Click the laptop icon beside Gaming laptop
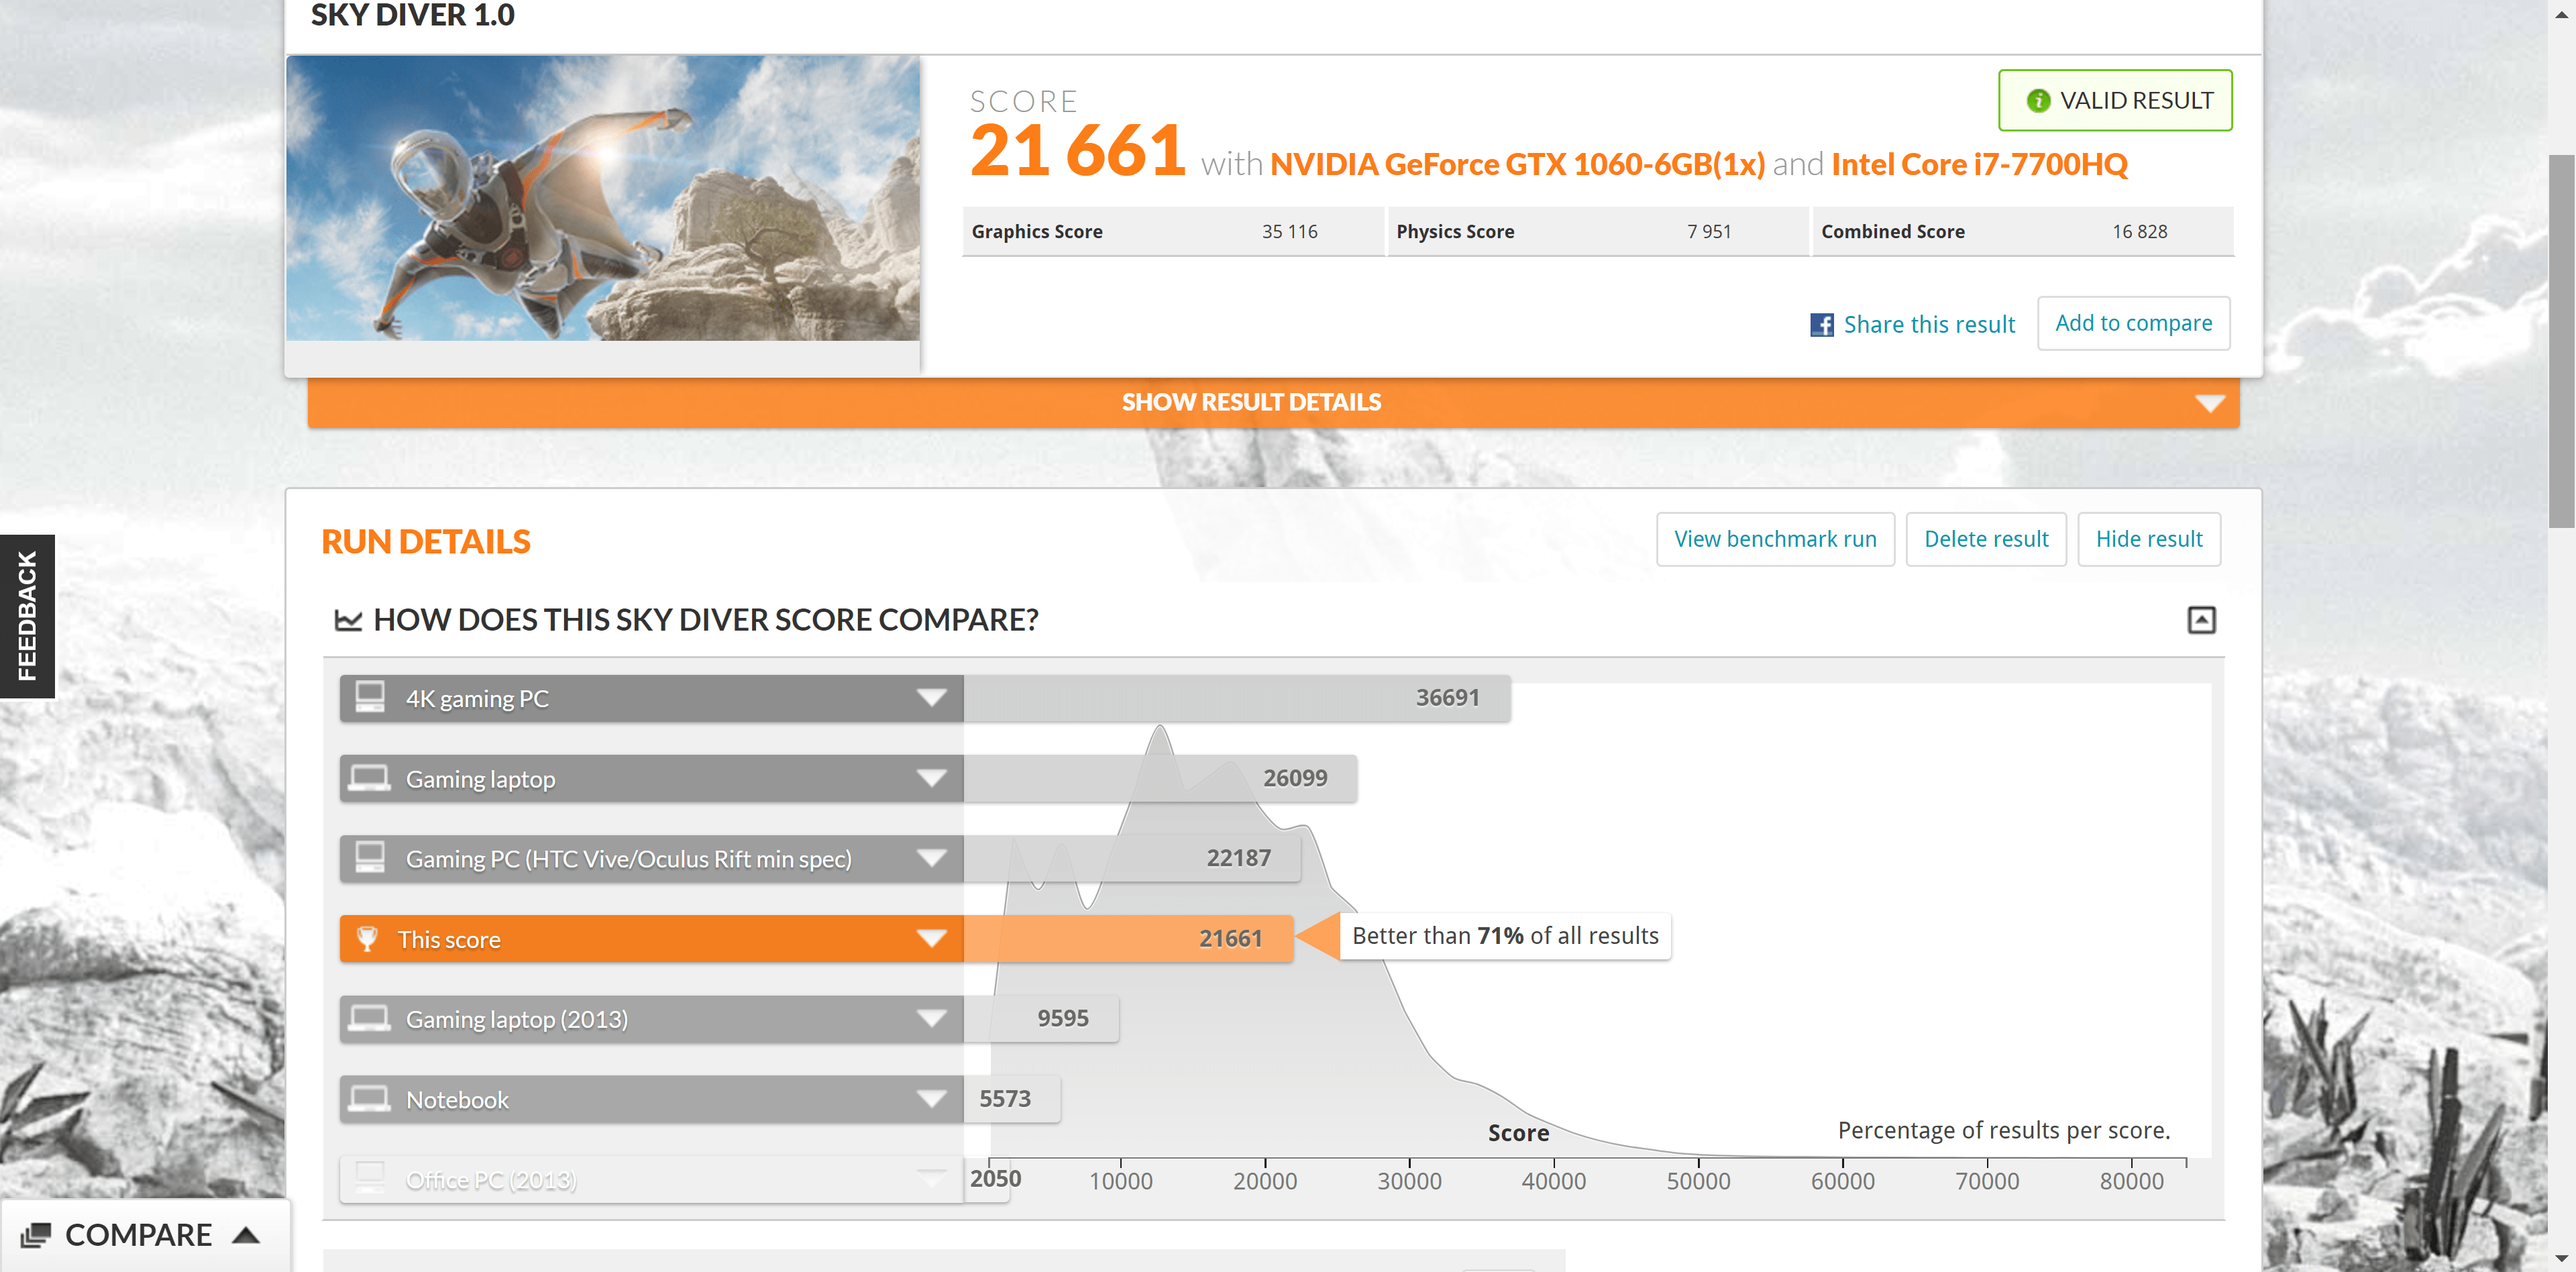The height and width of the screenshot is (1272, 2576). (370, 778)
